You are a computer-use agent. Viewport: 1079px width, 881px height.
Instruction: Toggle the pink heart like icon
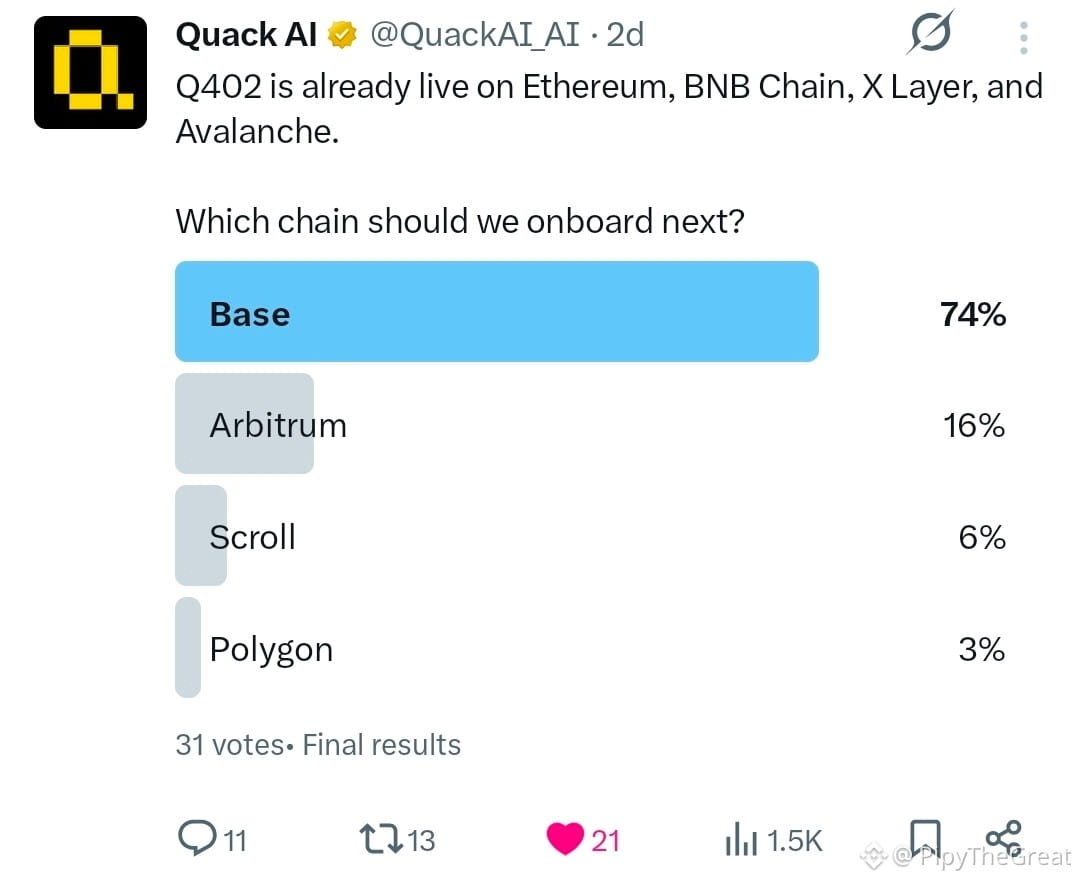pos(565,839)
